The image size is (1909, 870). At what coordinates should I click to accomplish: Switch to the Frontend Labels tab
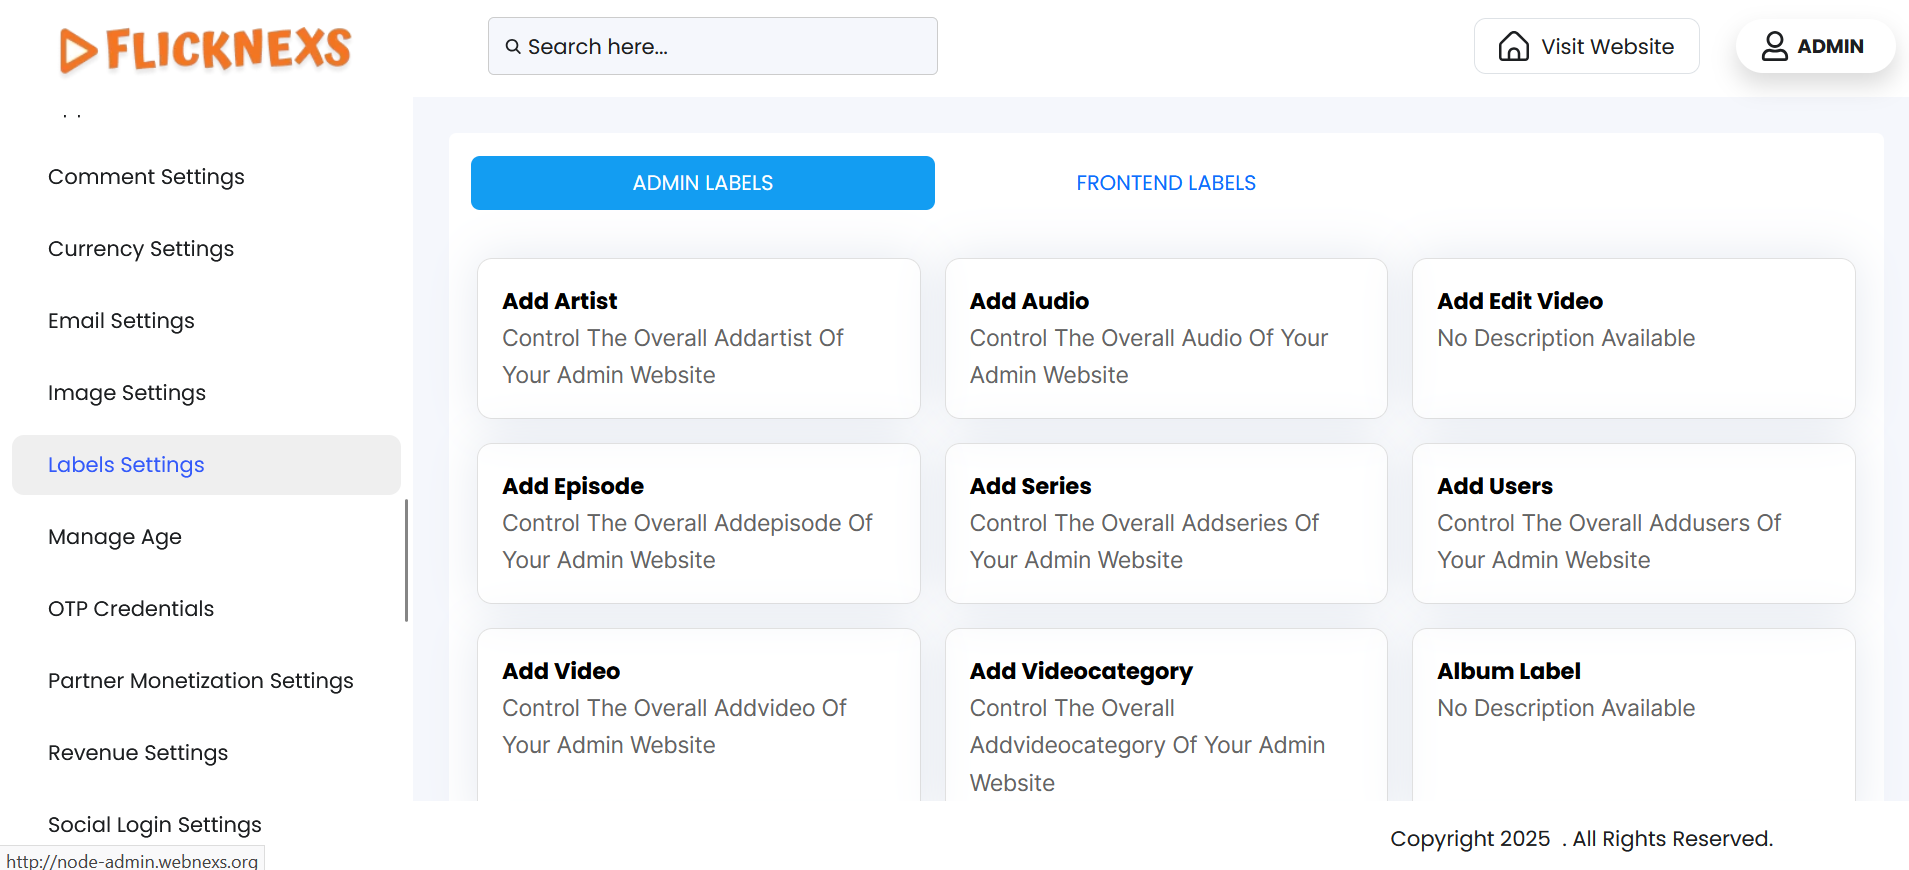[1165, 183]
